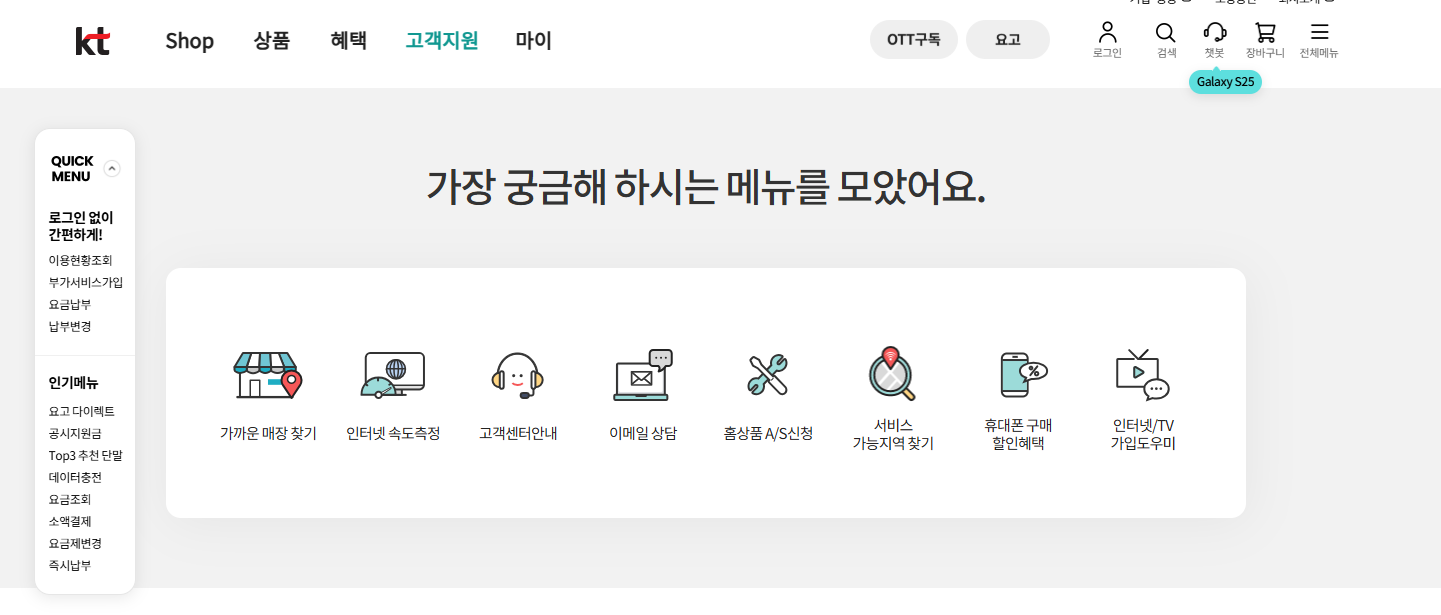Image resolution: width=1441 pixels, height=615 pixels.
Task: Open 공시지원금 in quick menu
Action: coord(75,433)
